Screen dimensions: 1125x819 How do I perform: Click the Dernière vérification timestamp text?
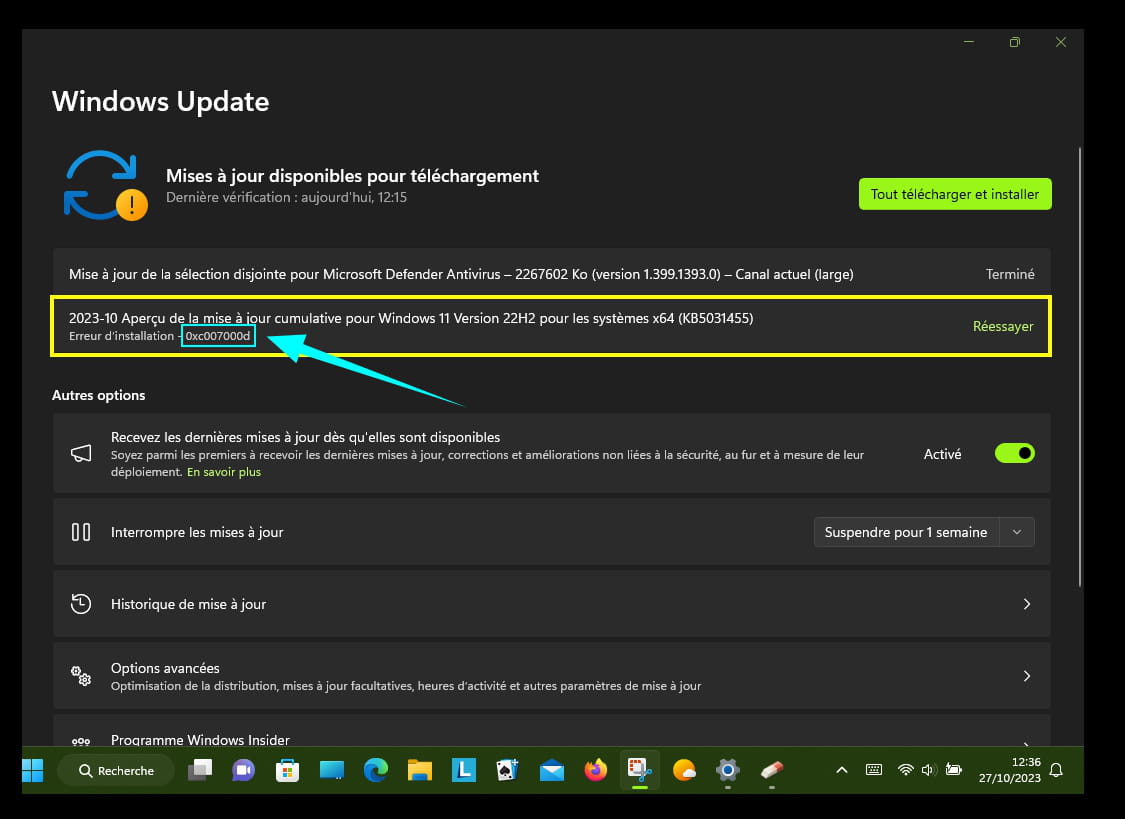point(286,197)
